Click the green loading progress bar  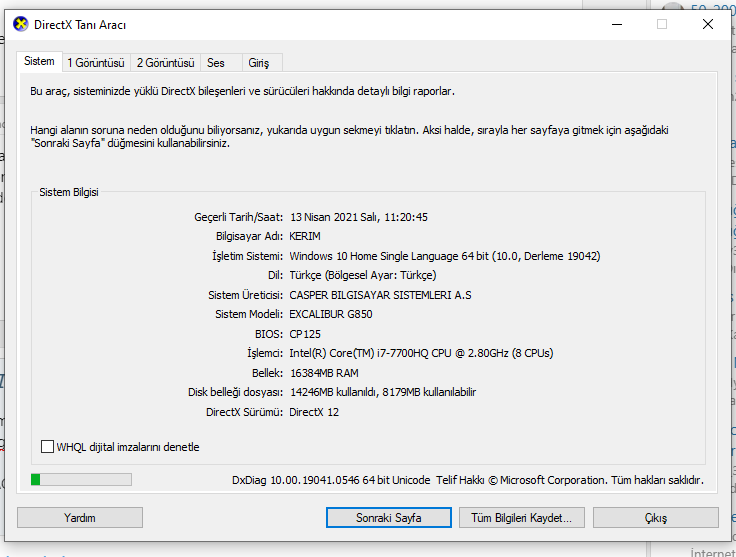81,480
